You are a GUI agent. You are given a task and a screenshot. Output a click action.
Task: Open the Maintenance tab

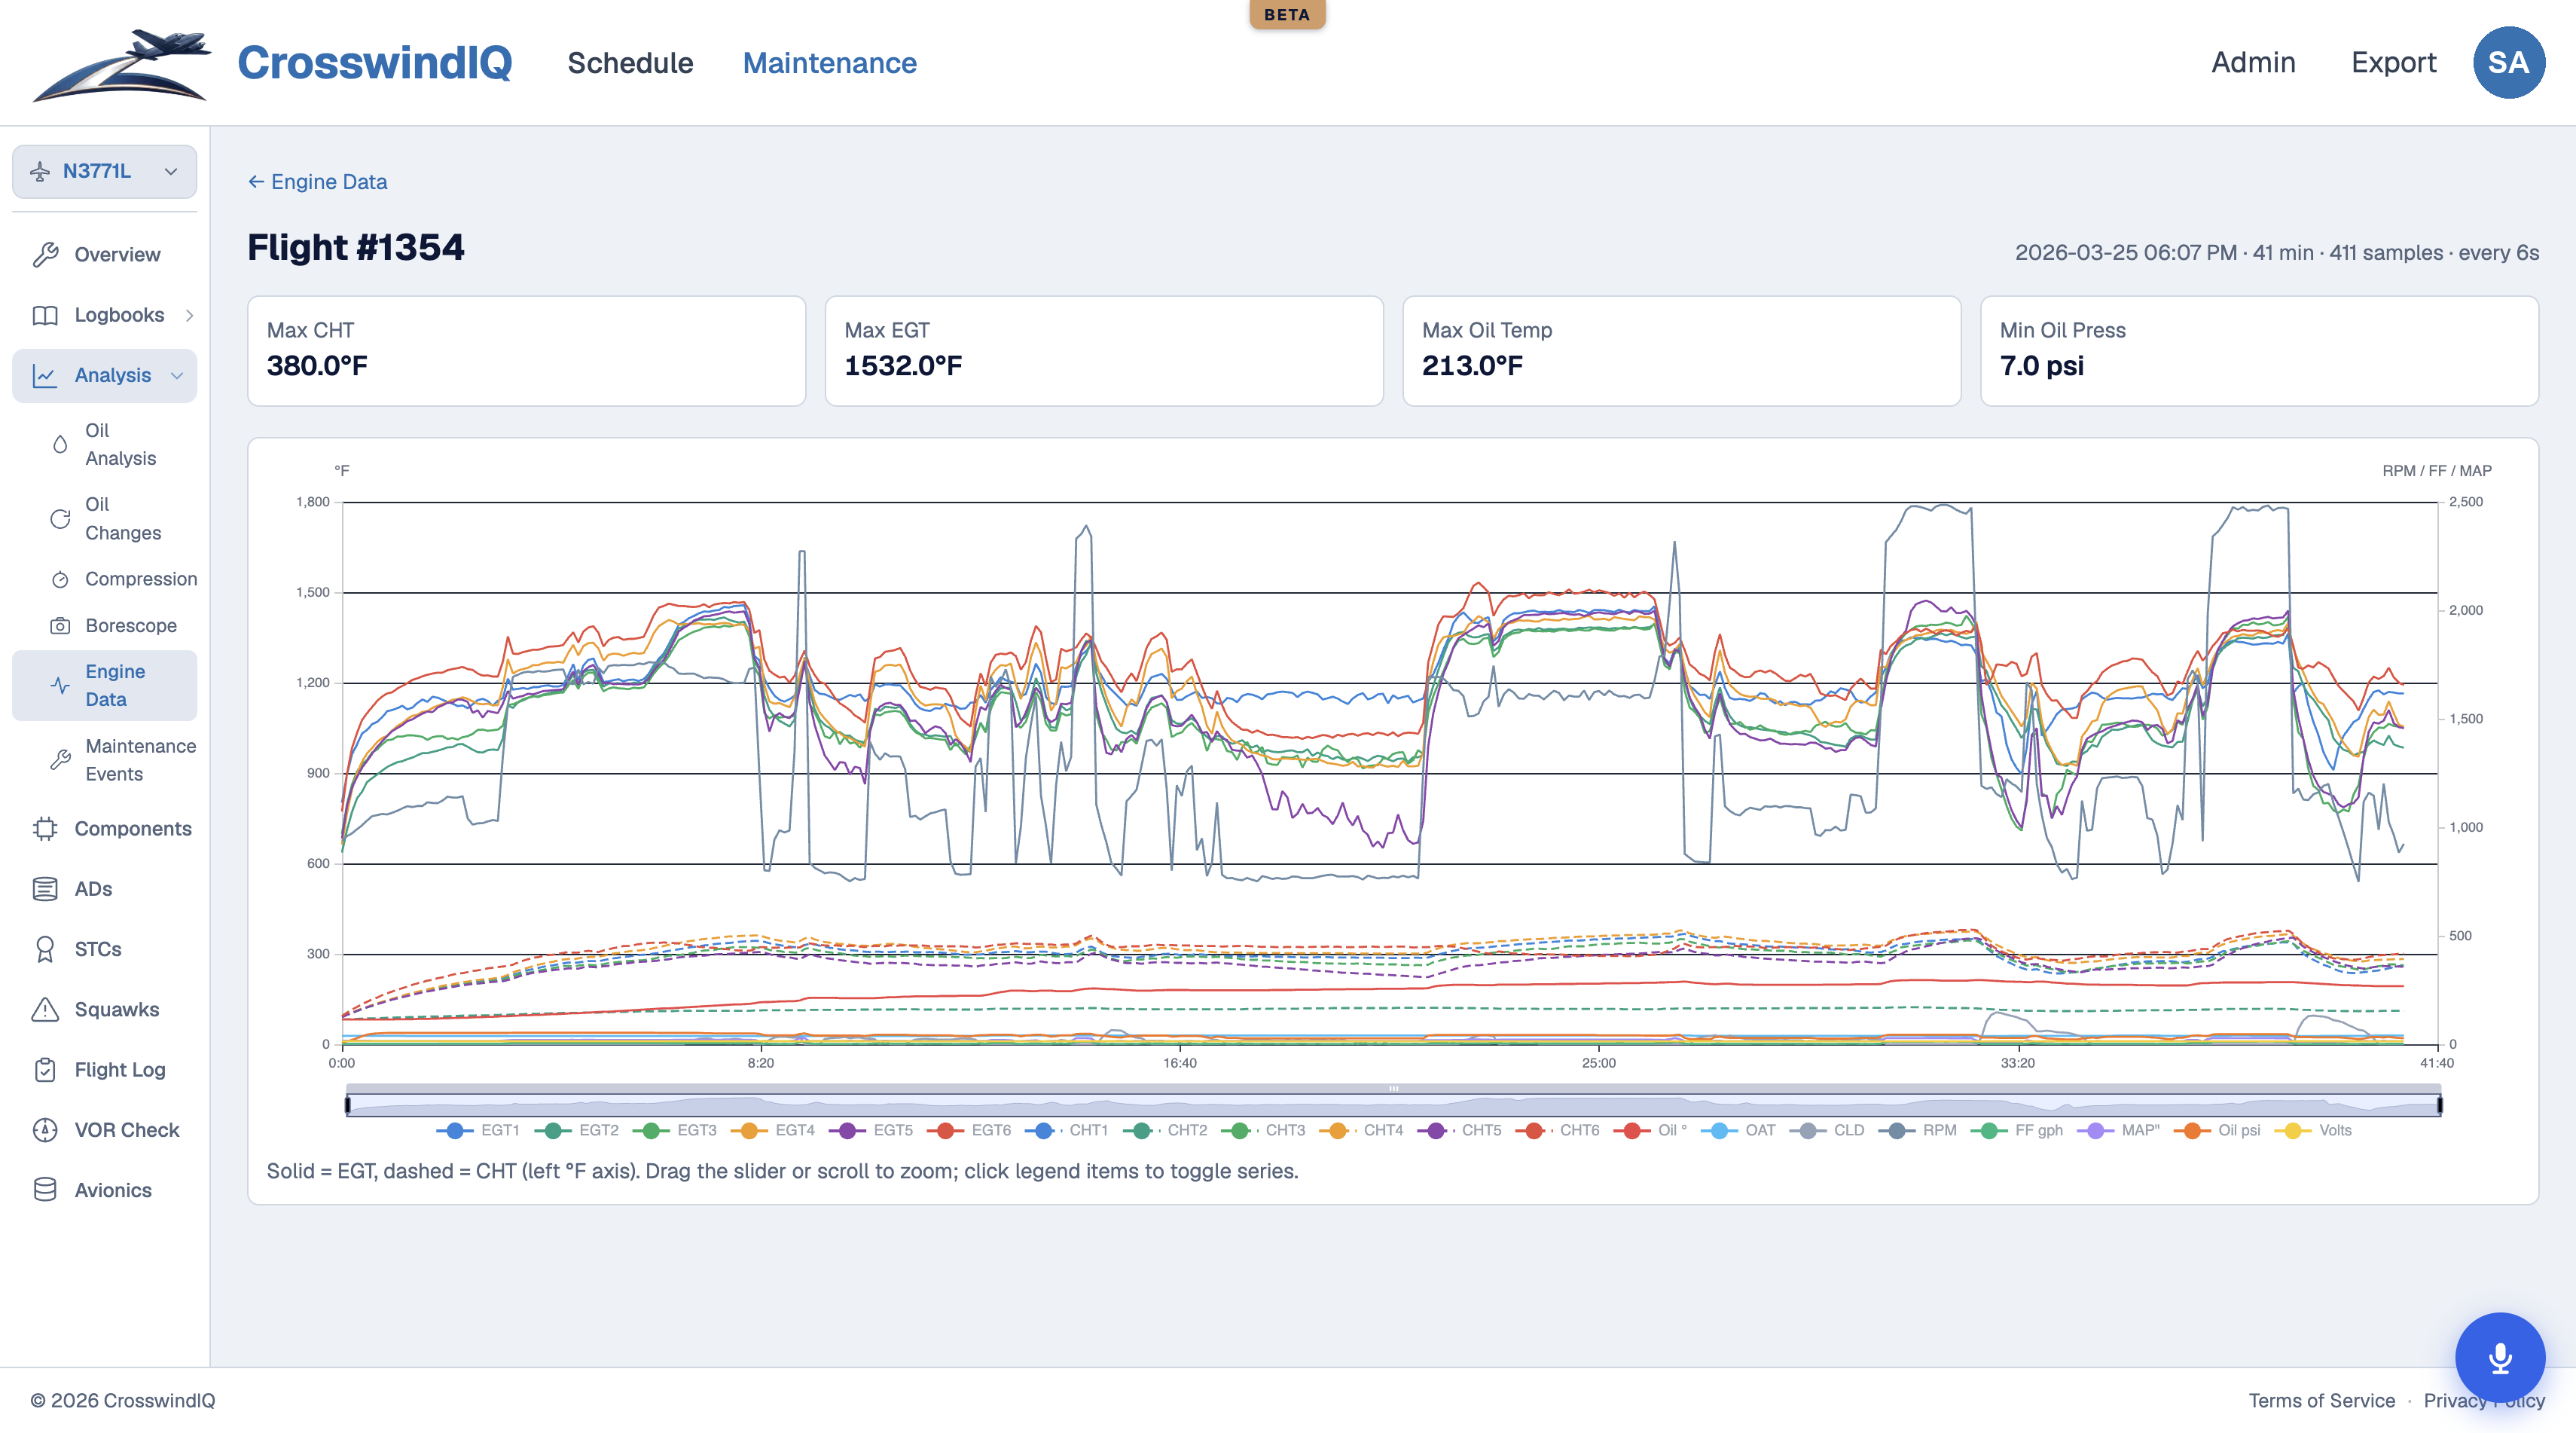[x=829, y=63]
